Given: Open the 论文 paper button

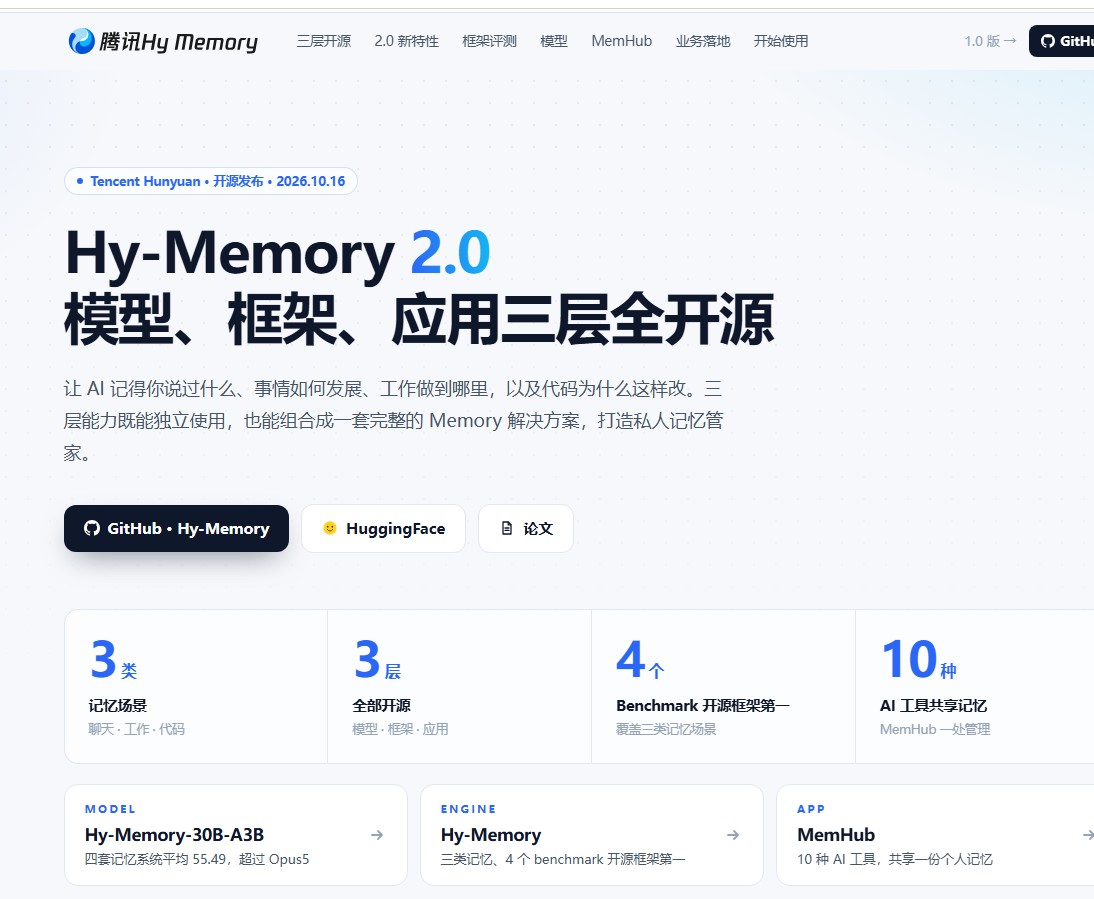Looking at the screenshot, I should pos(526,529).
